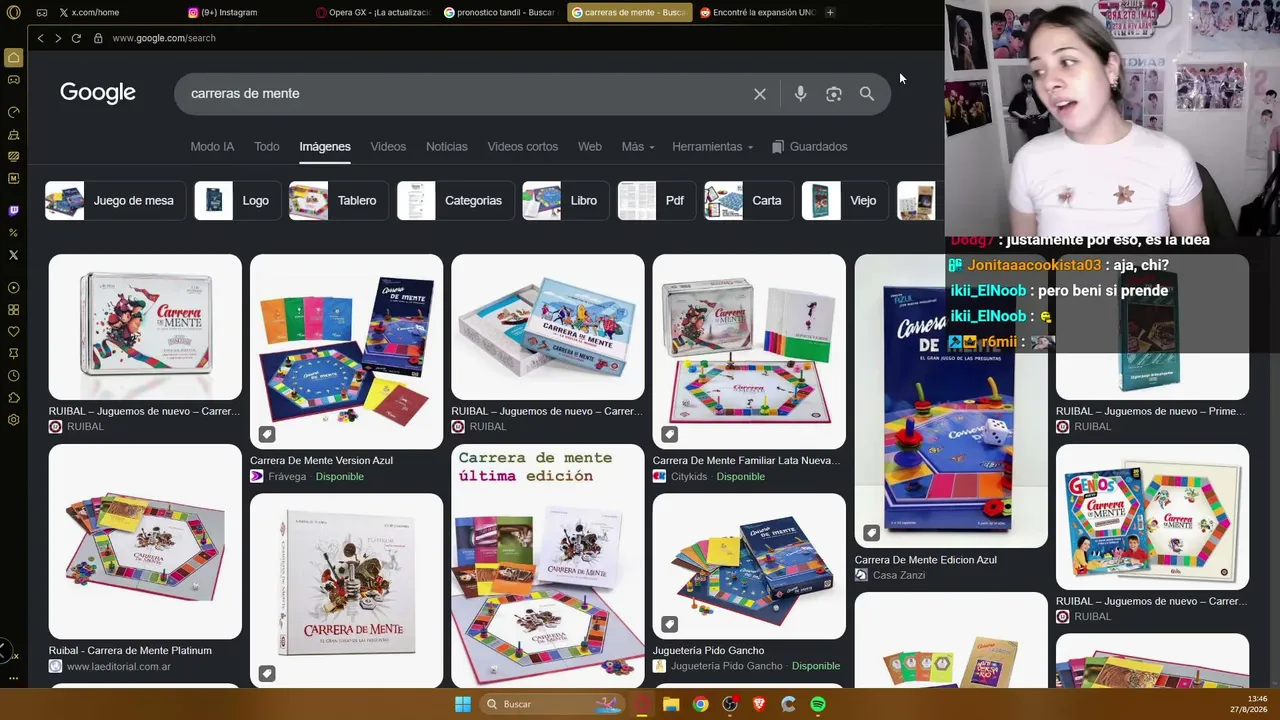Filter images by Libro chip

565,201
